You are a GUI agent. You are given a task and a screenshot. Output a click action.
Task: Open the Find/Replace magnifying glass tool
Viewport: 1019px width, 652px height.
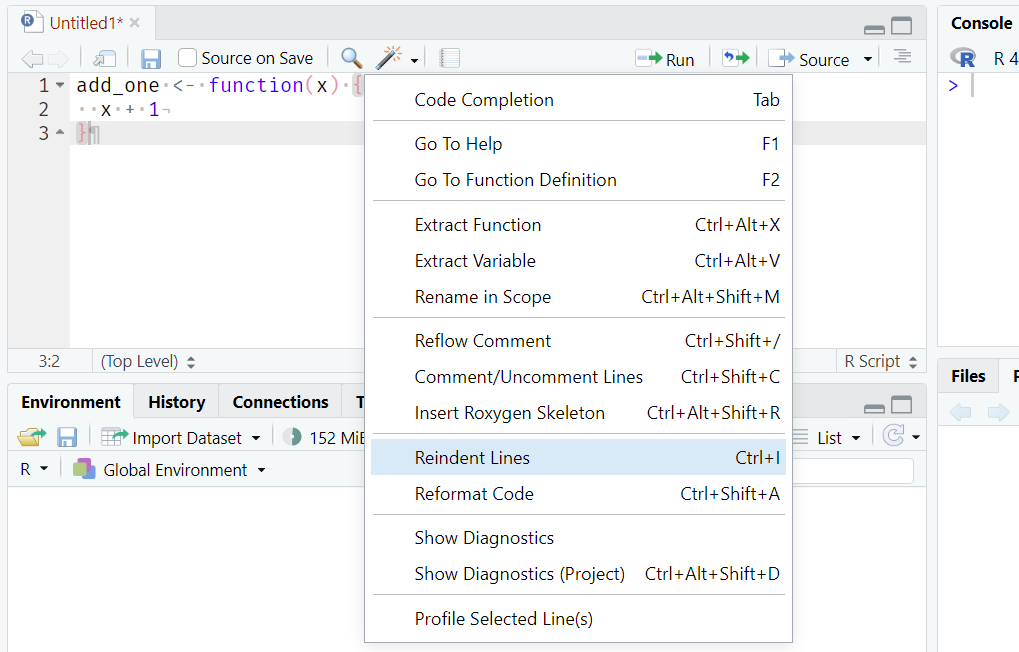point(351,59)
